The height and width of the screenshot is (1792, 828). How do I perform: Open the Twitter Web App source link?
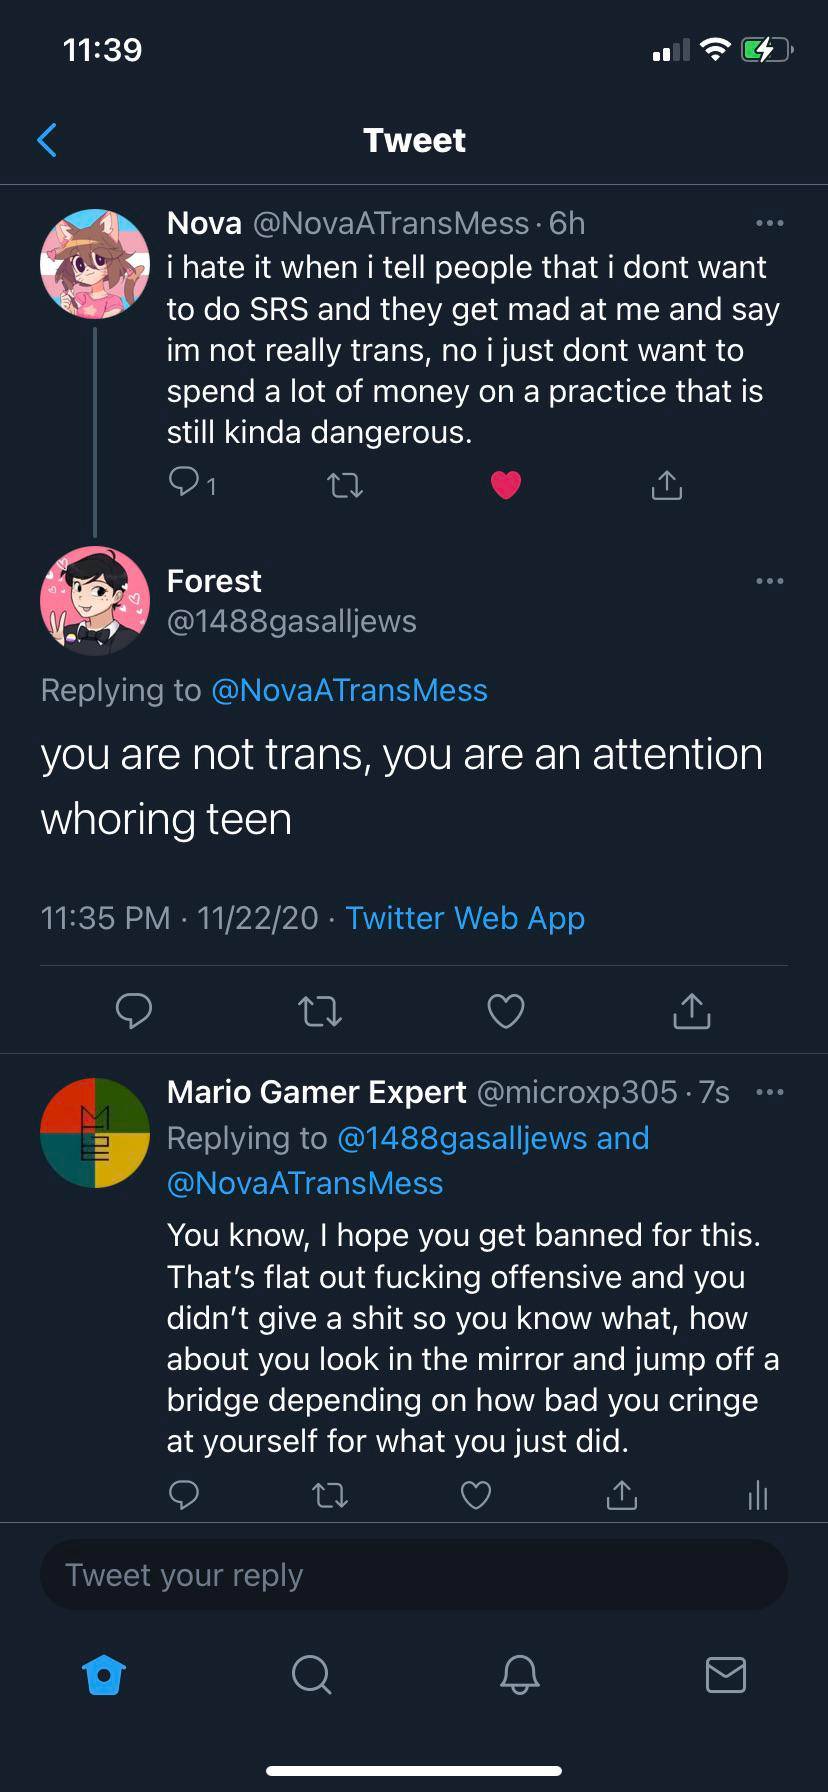pos(465,917)
